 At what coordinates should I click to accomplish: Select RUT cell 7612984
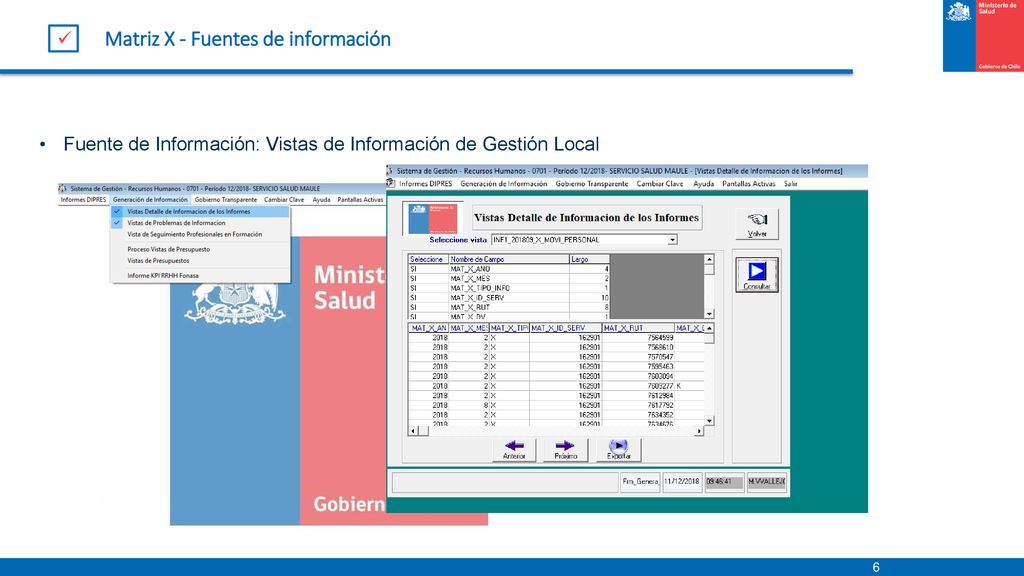[638, 396]
